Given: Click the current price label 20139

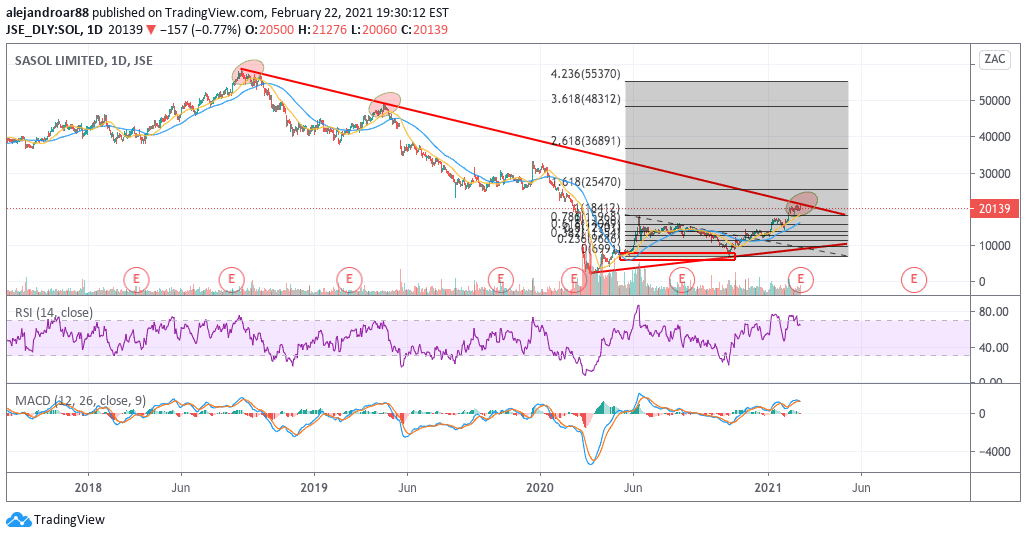Looking at the screenshot, I should (994, 208).
